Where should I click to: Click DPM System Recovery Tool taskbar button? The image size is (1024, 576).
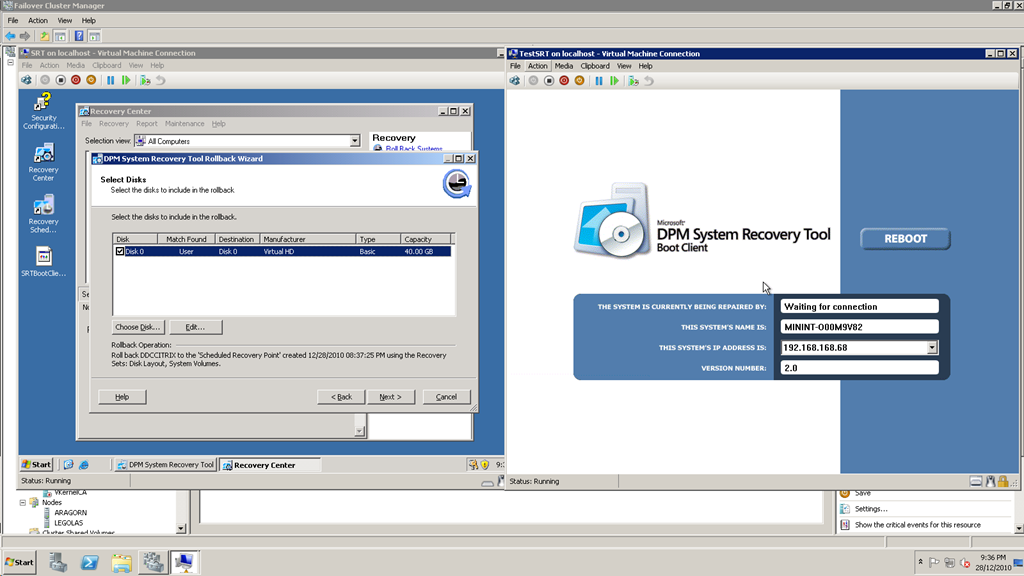pyautogui.click(x=165, y=465)
